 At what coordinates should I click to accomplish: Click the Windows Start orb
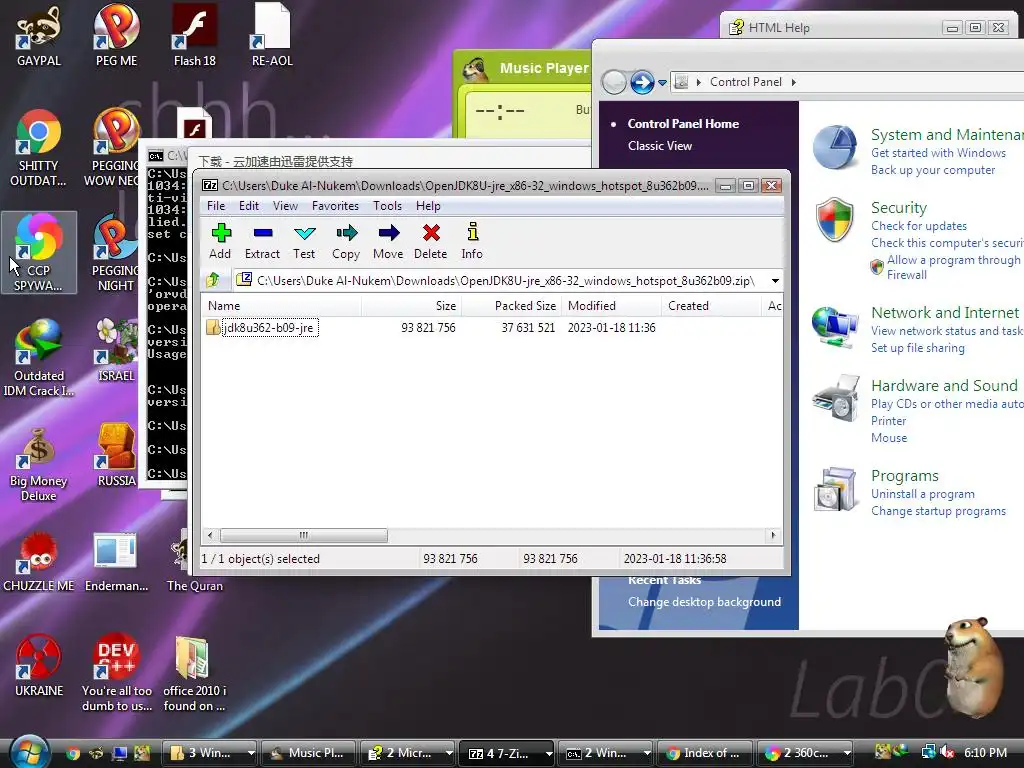pos(29,752)
